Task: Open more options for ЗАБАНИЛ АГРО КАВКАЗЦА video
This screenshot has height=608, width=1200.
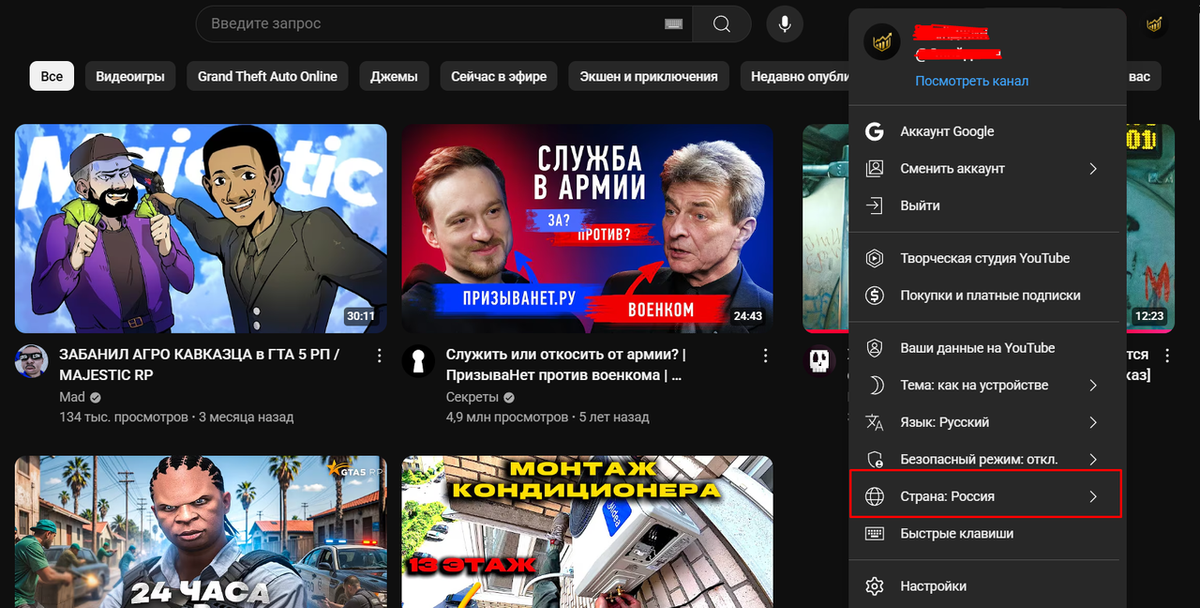Action: click(379, 355)
